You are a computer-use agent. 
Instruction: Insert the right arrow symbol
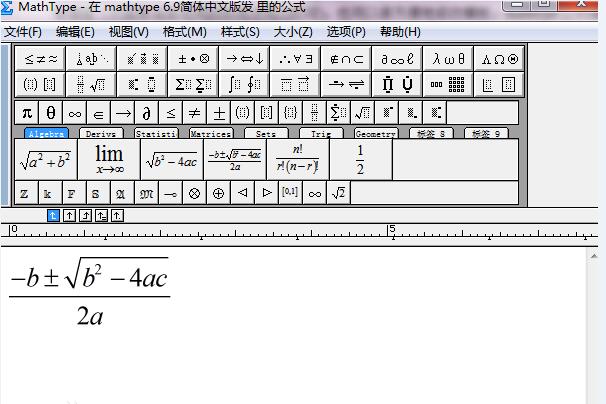point(123,113)
